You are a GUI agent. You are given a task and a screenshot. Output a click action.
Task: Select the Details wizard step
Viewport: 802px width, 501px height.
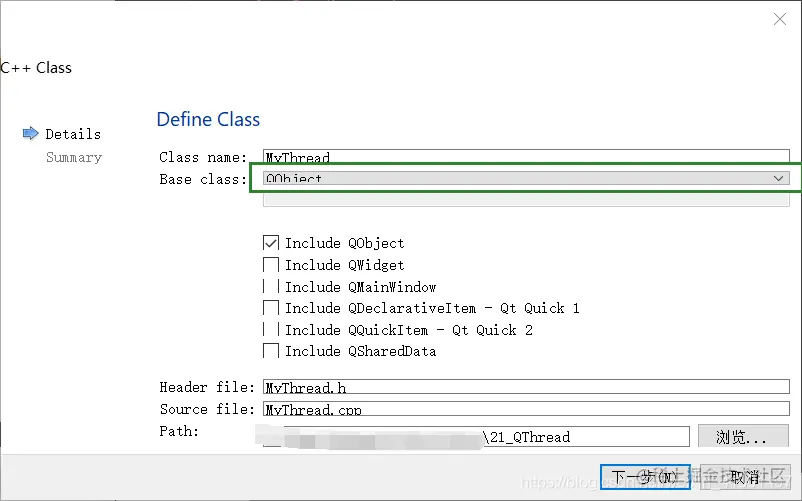pyautogui.click(x=73, y=134)
